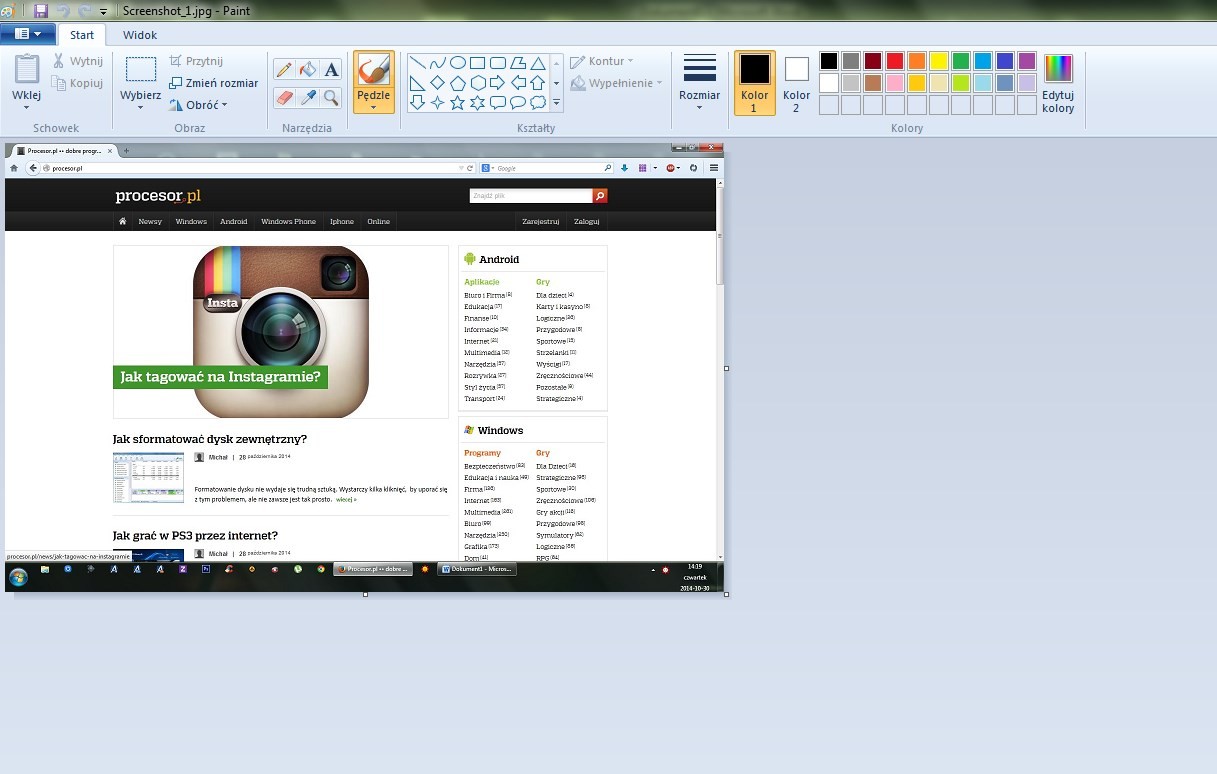Select the Eraser tool
Image resolution: width=1217 pixels, height=774 pixels.
285,97
